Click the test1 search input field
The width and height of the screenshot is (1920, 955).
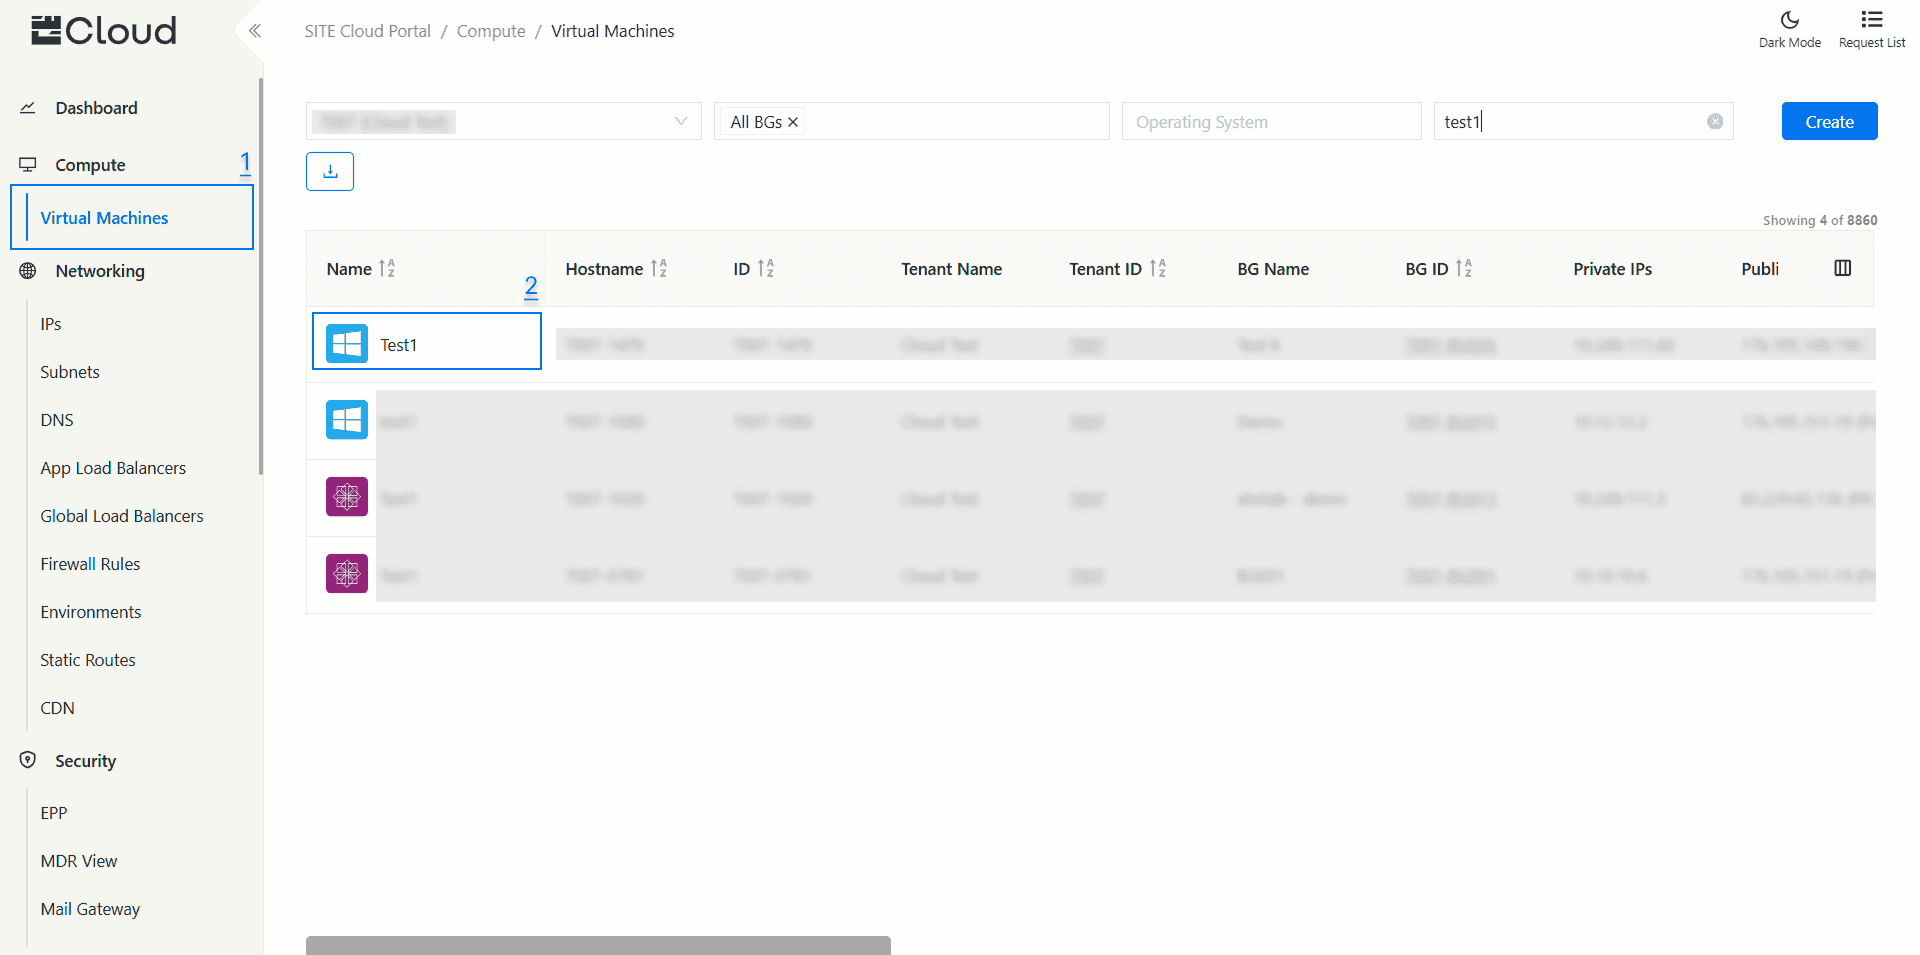pos(1570,122)
